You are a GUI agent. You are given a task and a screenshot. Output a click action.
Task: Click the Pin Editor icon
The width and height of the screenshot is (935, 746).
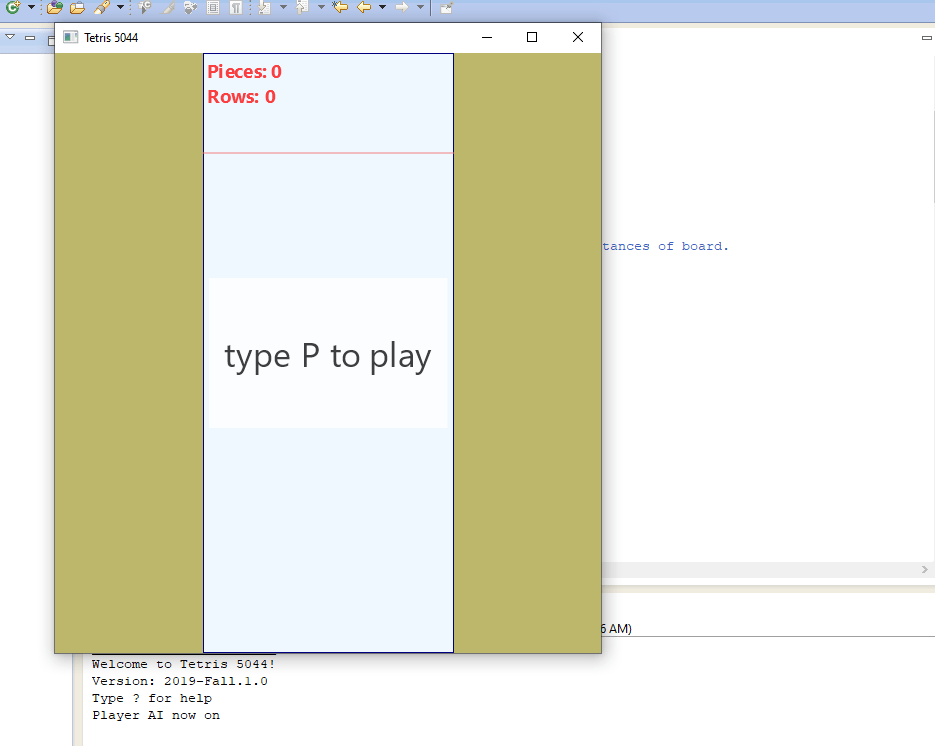point(446,7)
